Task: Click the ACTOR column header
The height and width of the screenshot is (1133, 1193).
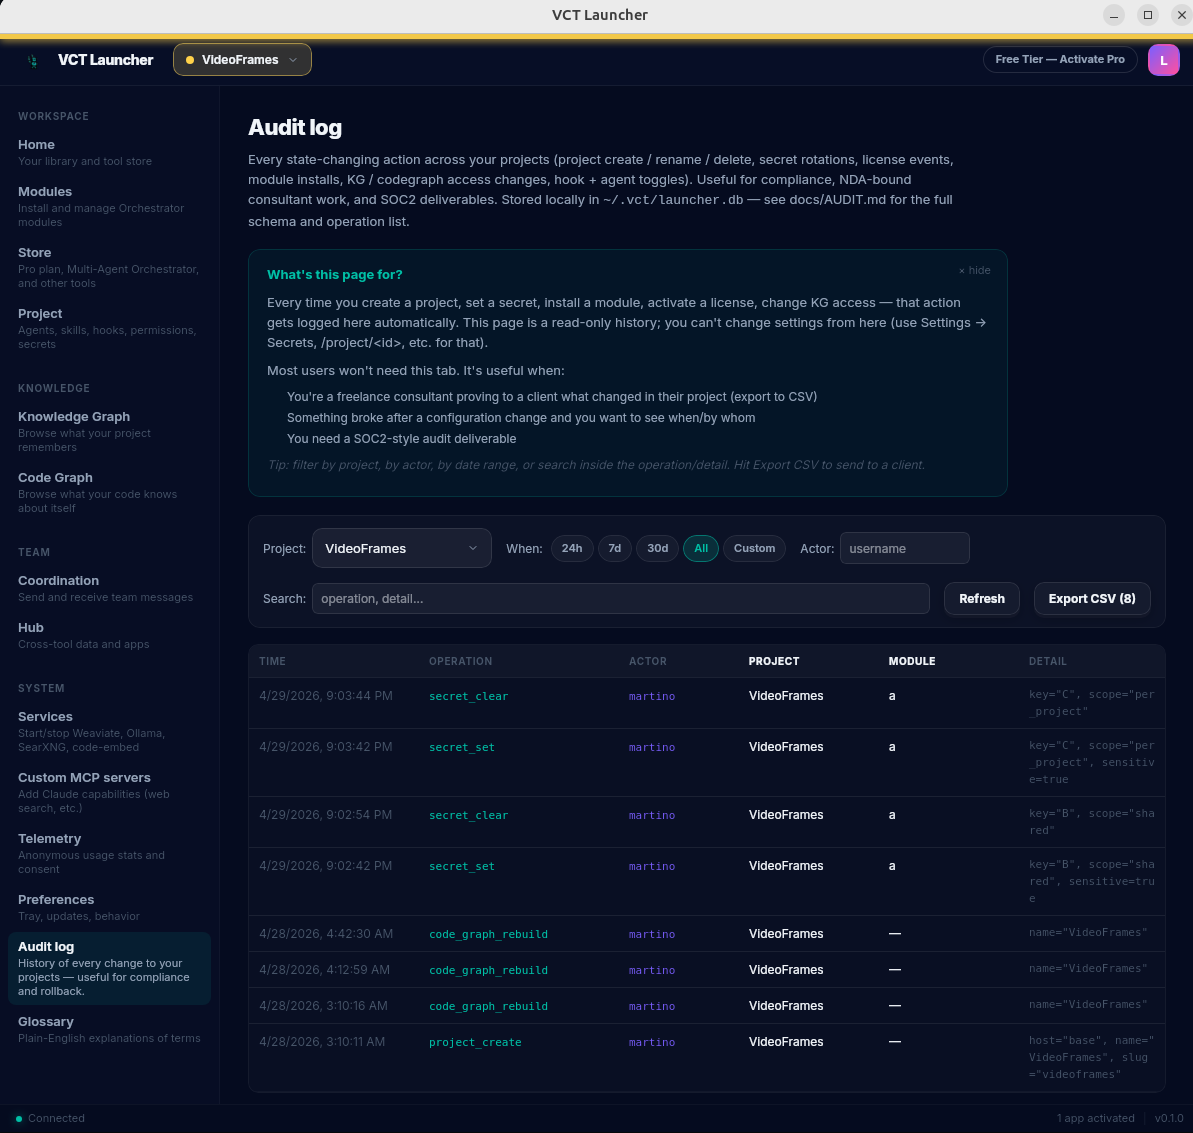Action: tap(647, 661)
